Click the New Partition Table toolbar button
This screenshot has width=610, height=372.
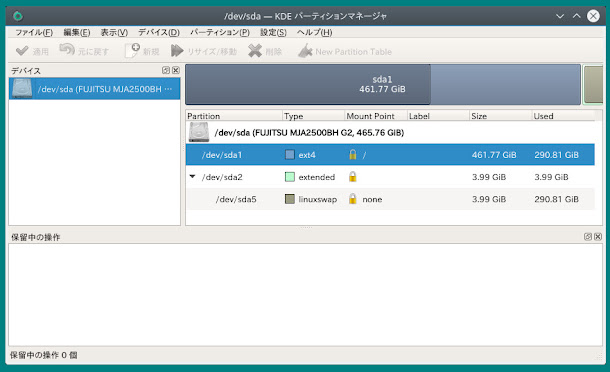coord(345,51)
